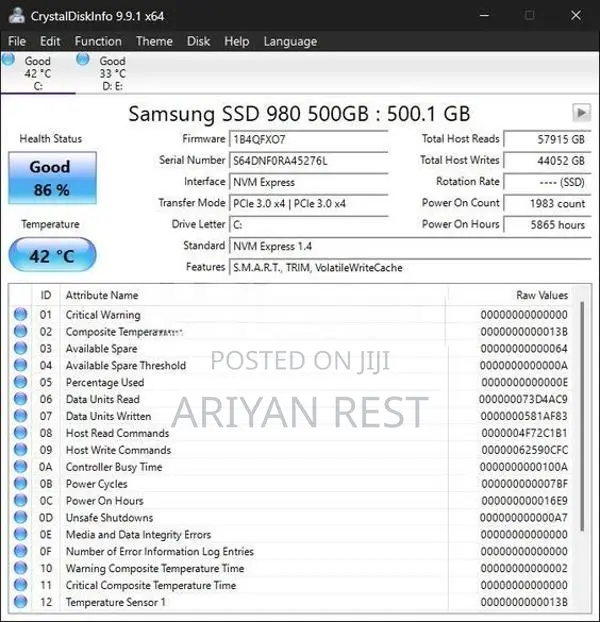Close the CrystalDiskInfo window
Viewport: 600px width, 622px height.
tap(576, 15)
